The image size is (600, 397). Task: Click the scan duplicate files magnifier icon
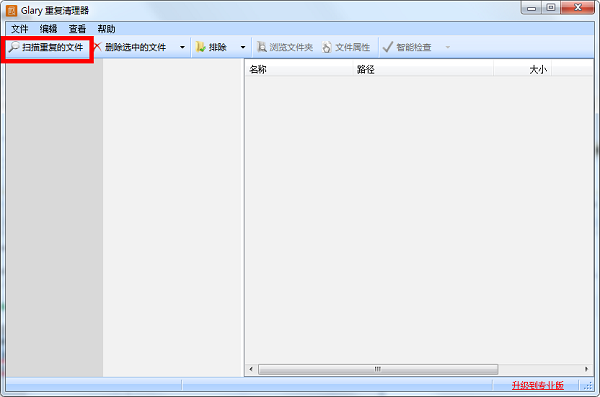(x=14, y=47)
